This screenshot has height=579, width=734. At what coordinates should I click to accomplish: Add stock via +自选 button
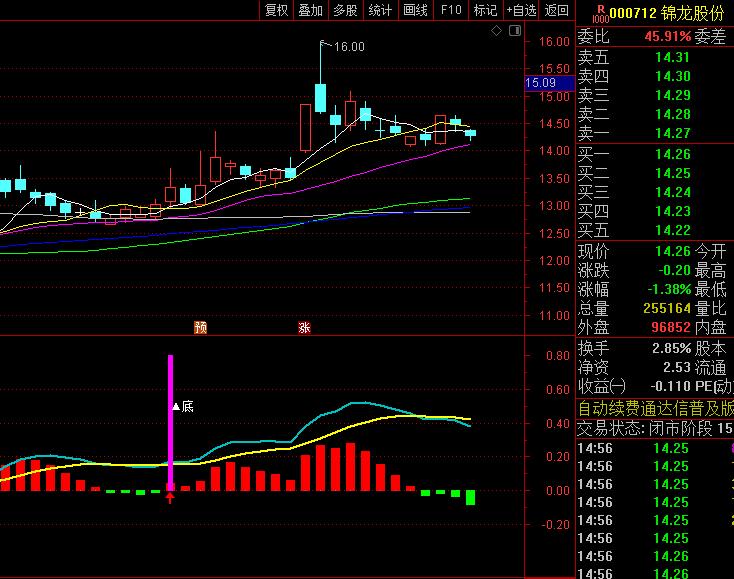[x=521, y=10]
